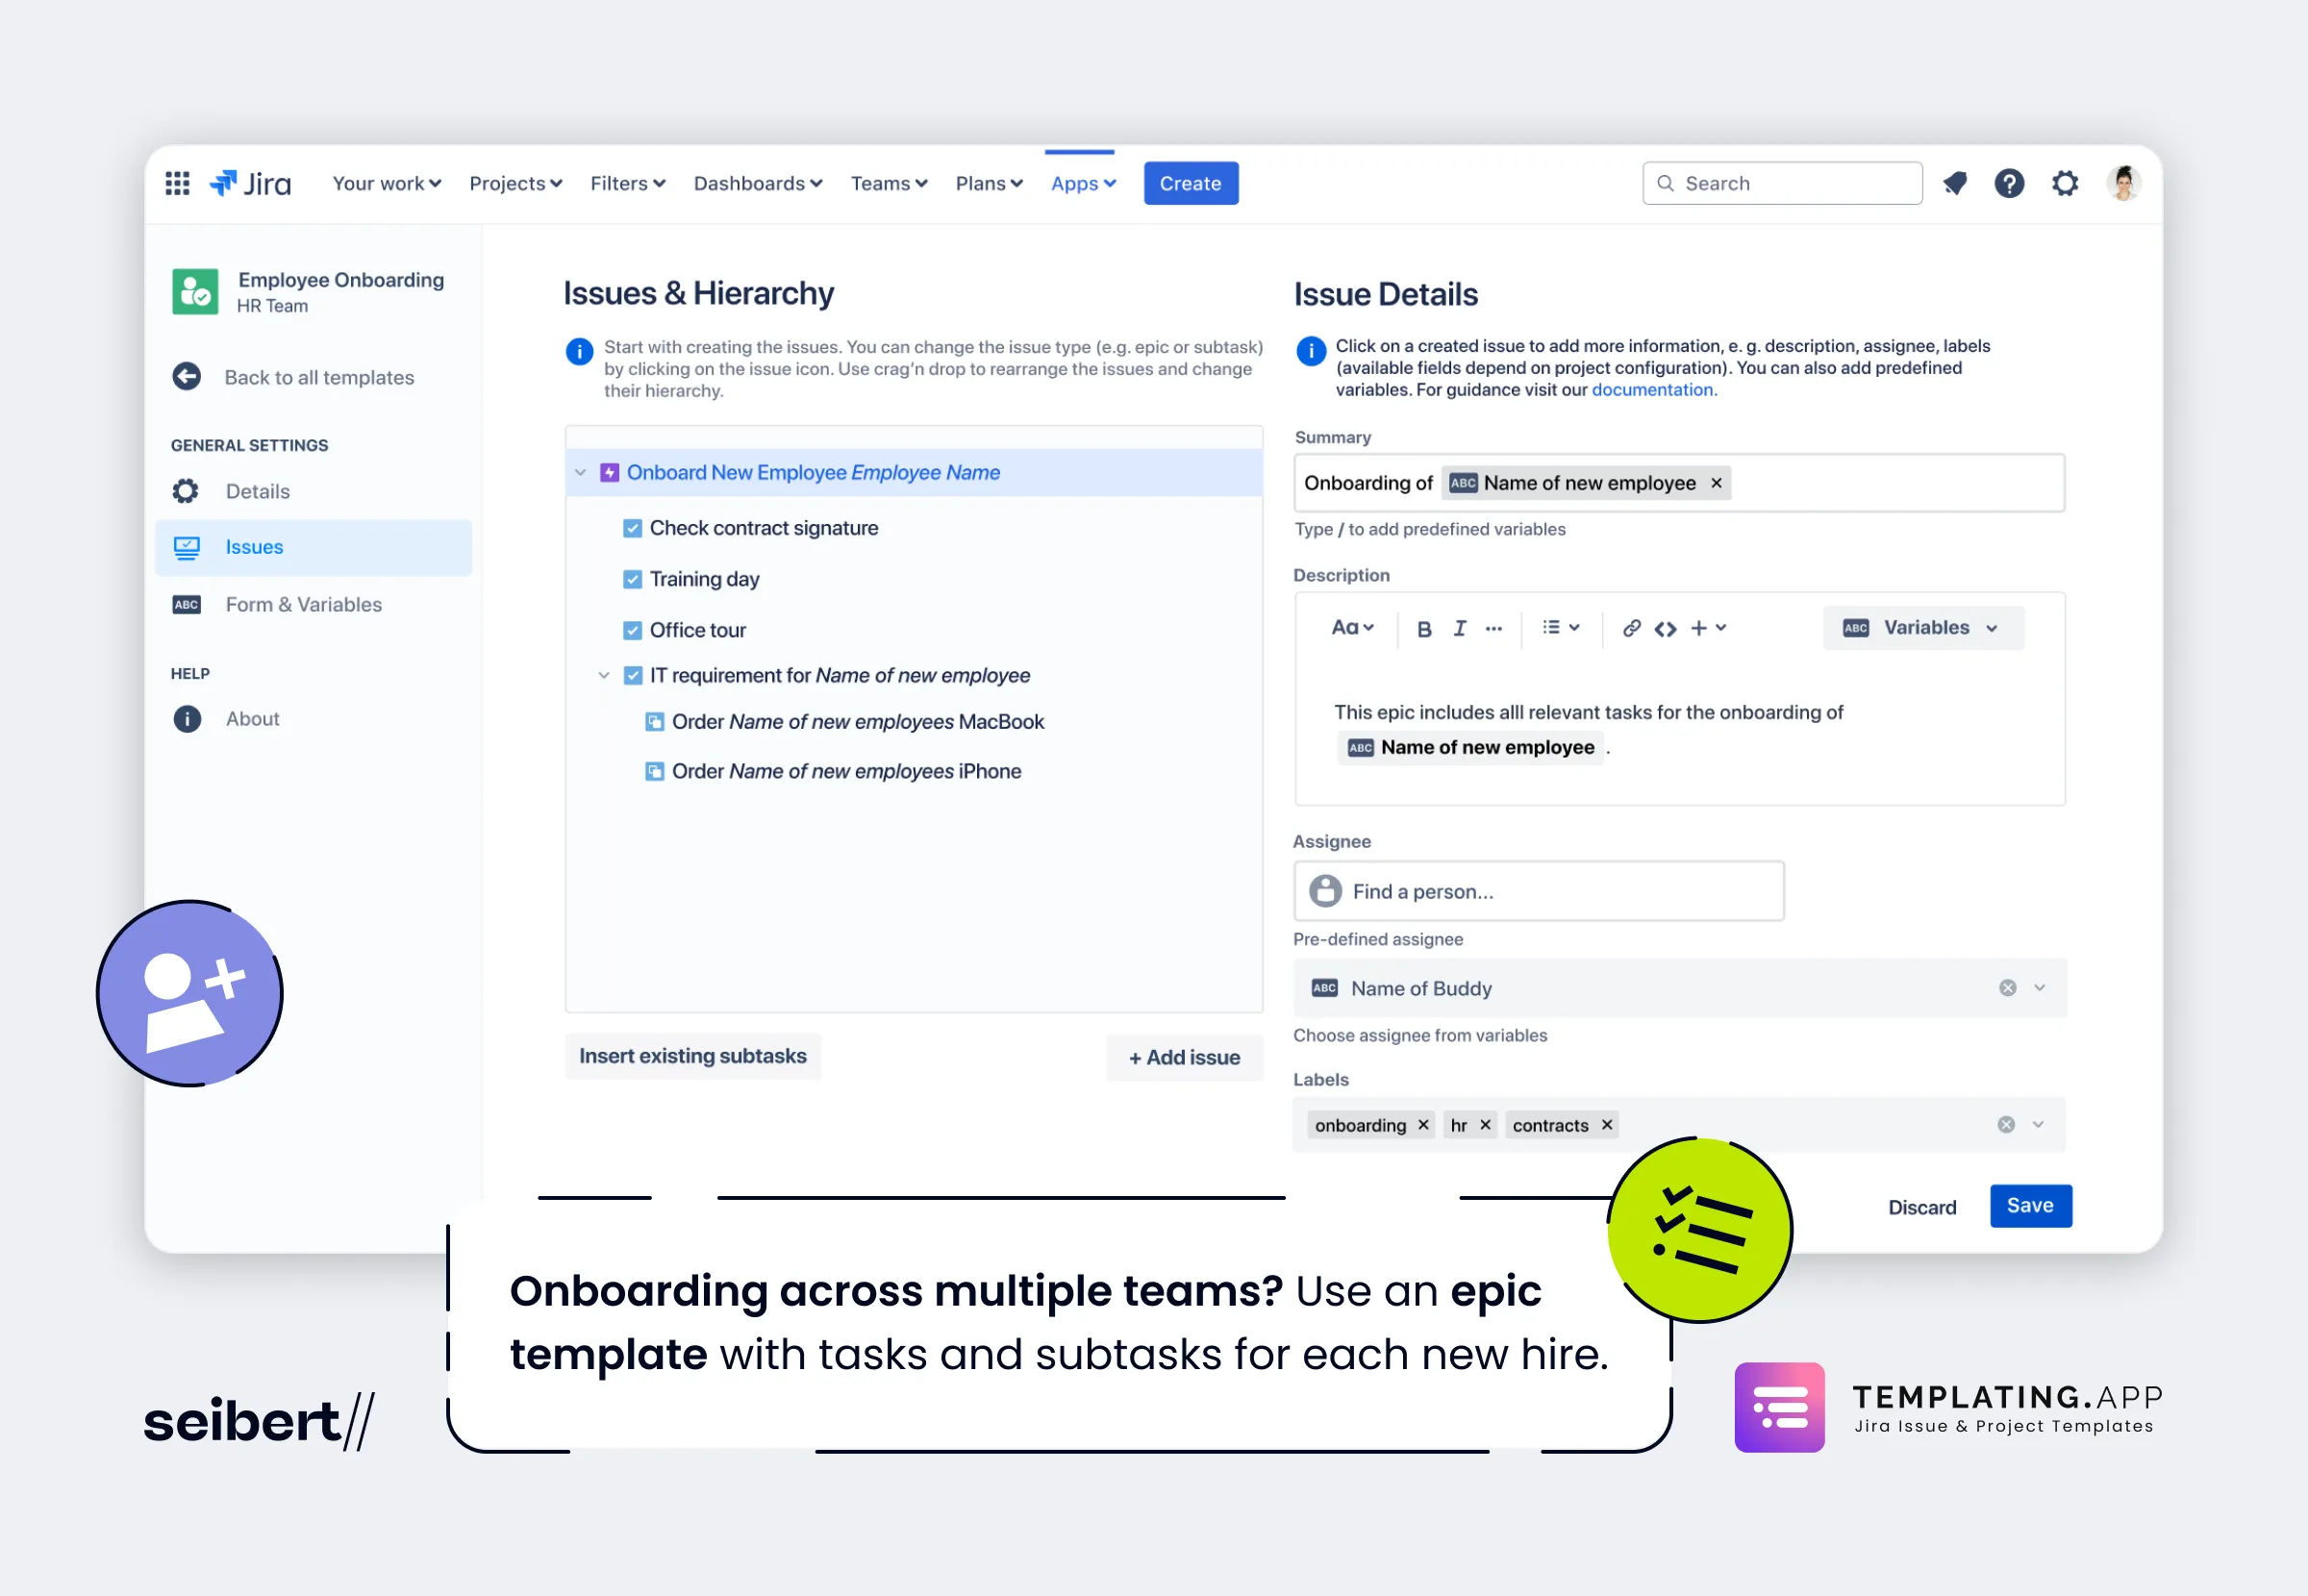Screen dimensions: 2308x1596
Task: Save the issue details
Action: pyautogui.click(x=2030, y=1206)
